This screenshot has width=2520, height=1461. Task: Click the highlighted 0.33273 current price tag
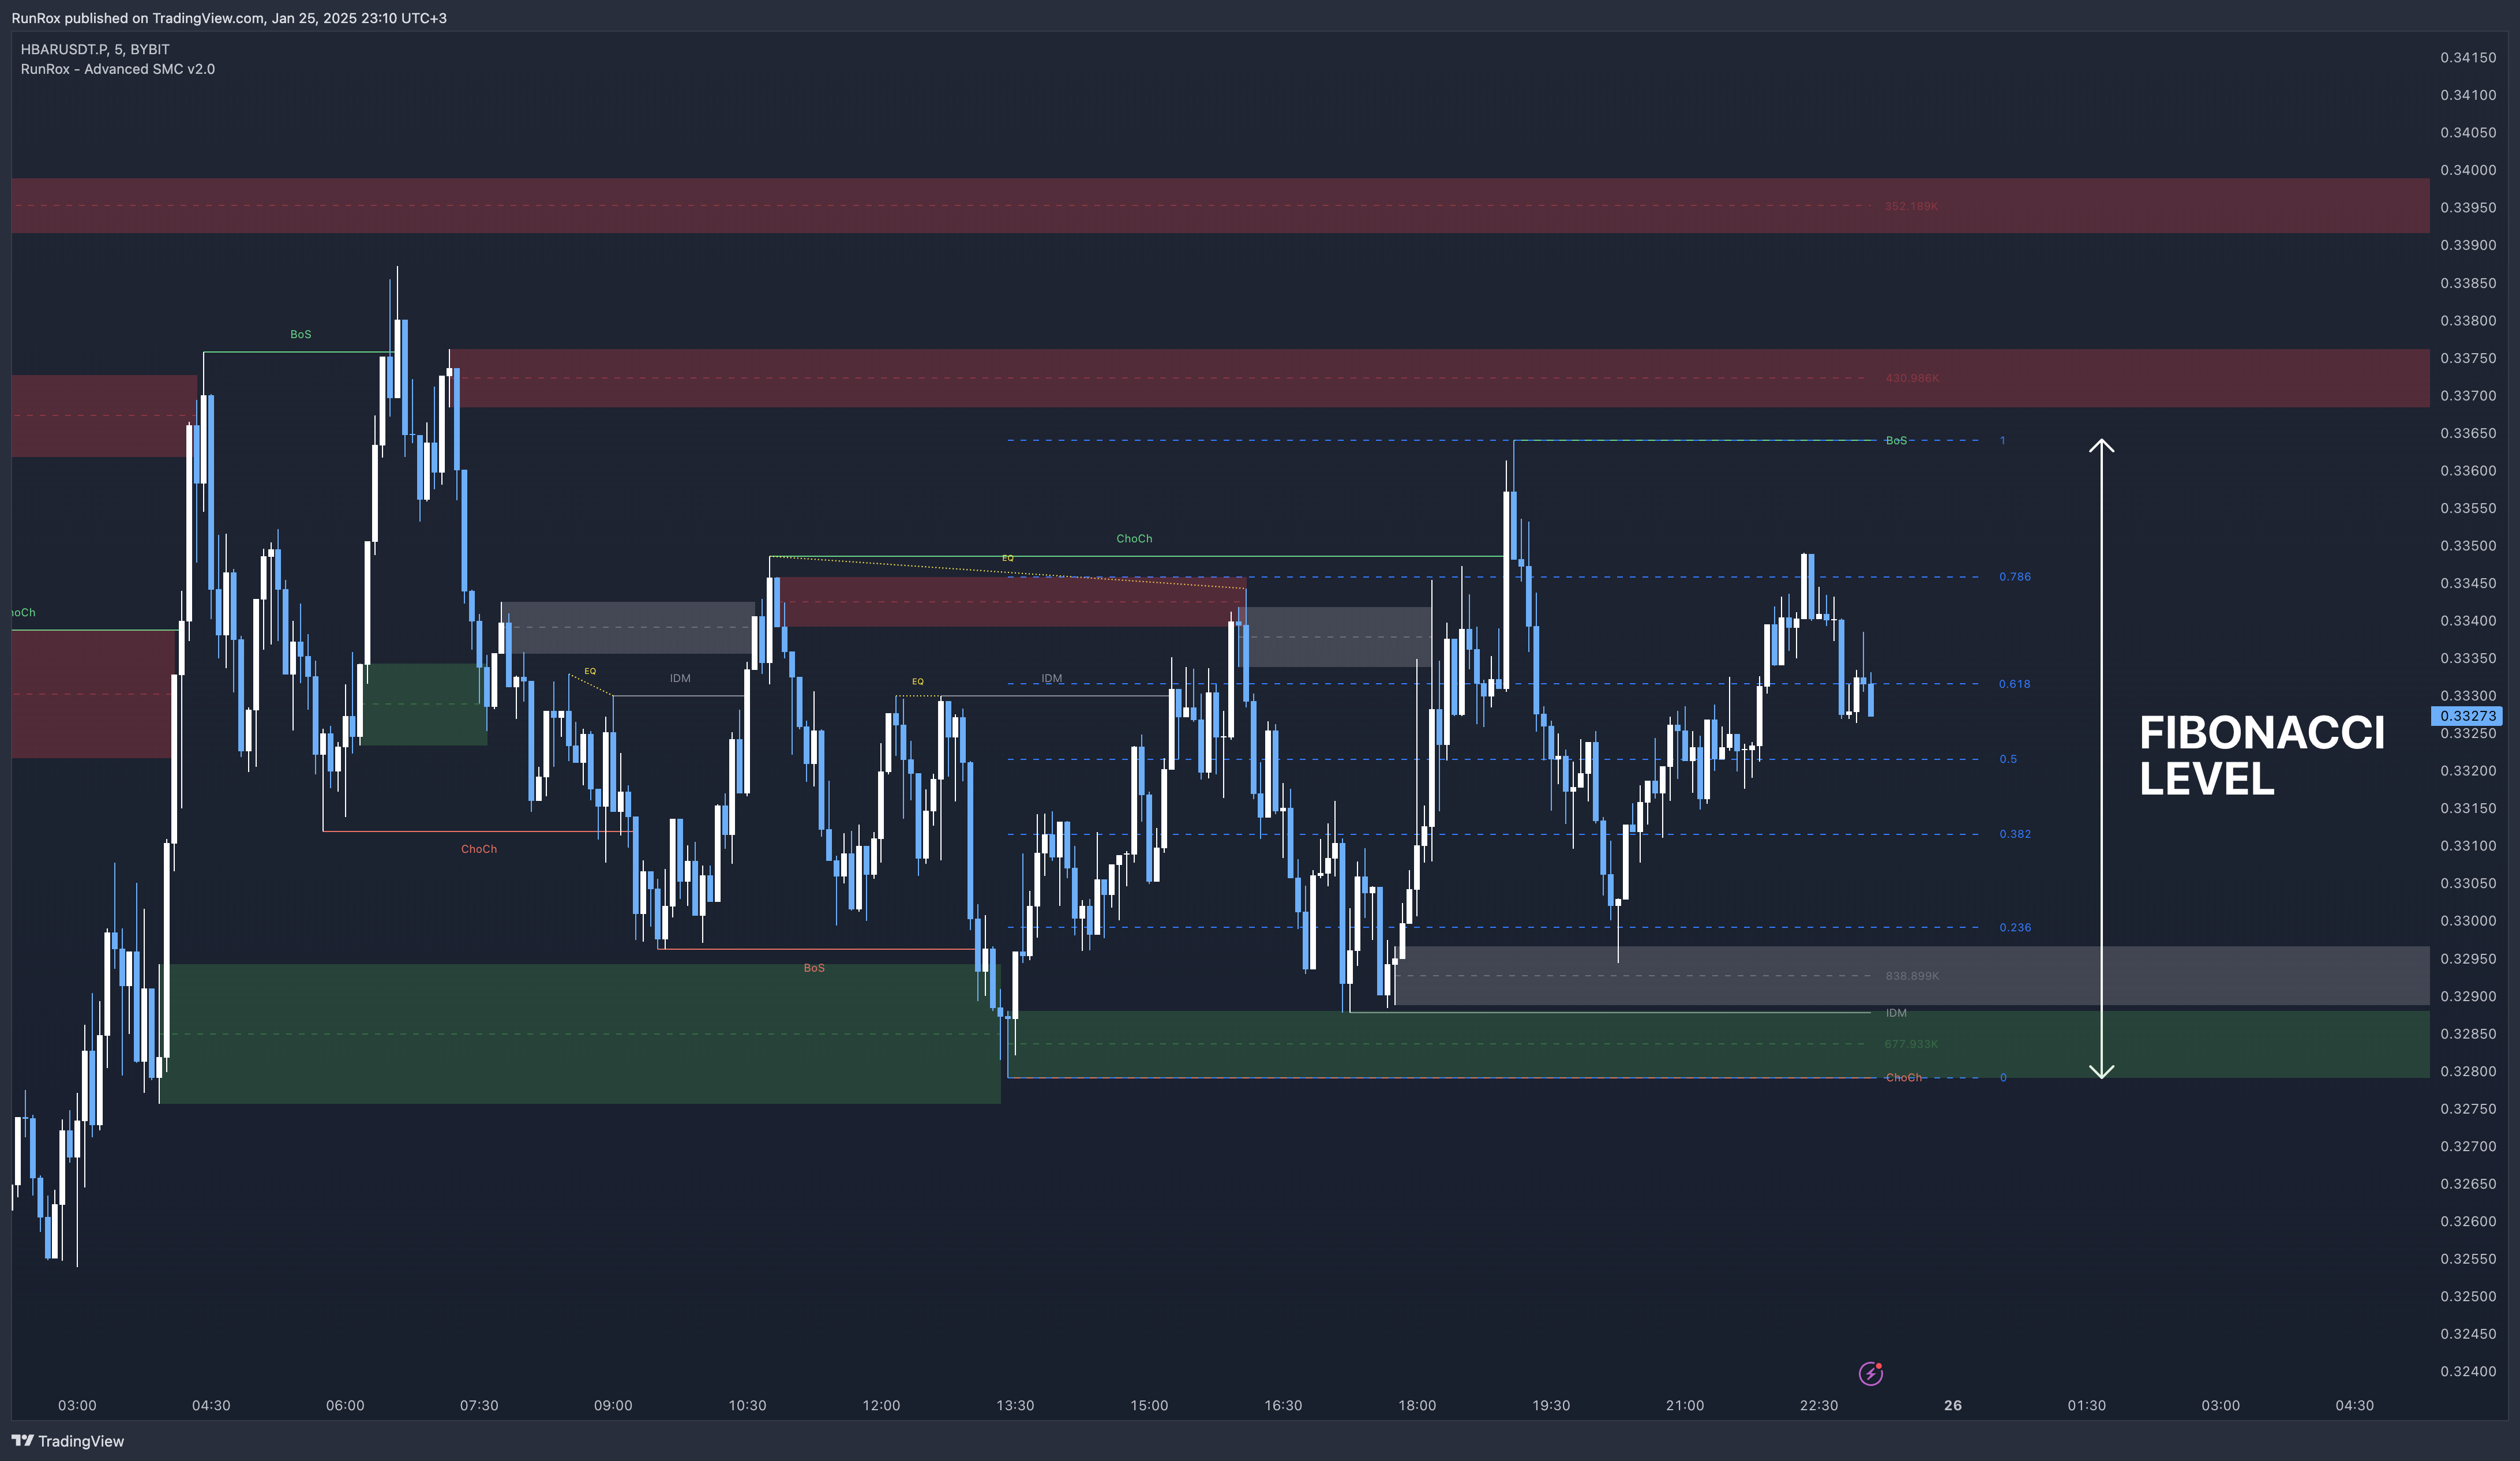(x=2467, y=715)
